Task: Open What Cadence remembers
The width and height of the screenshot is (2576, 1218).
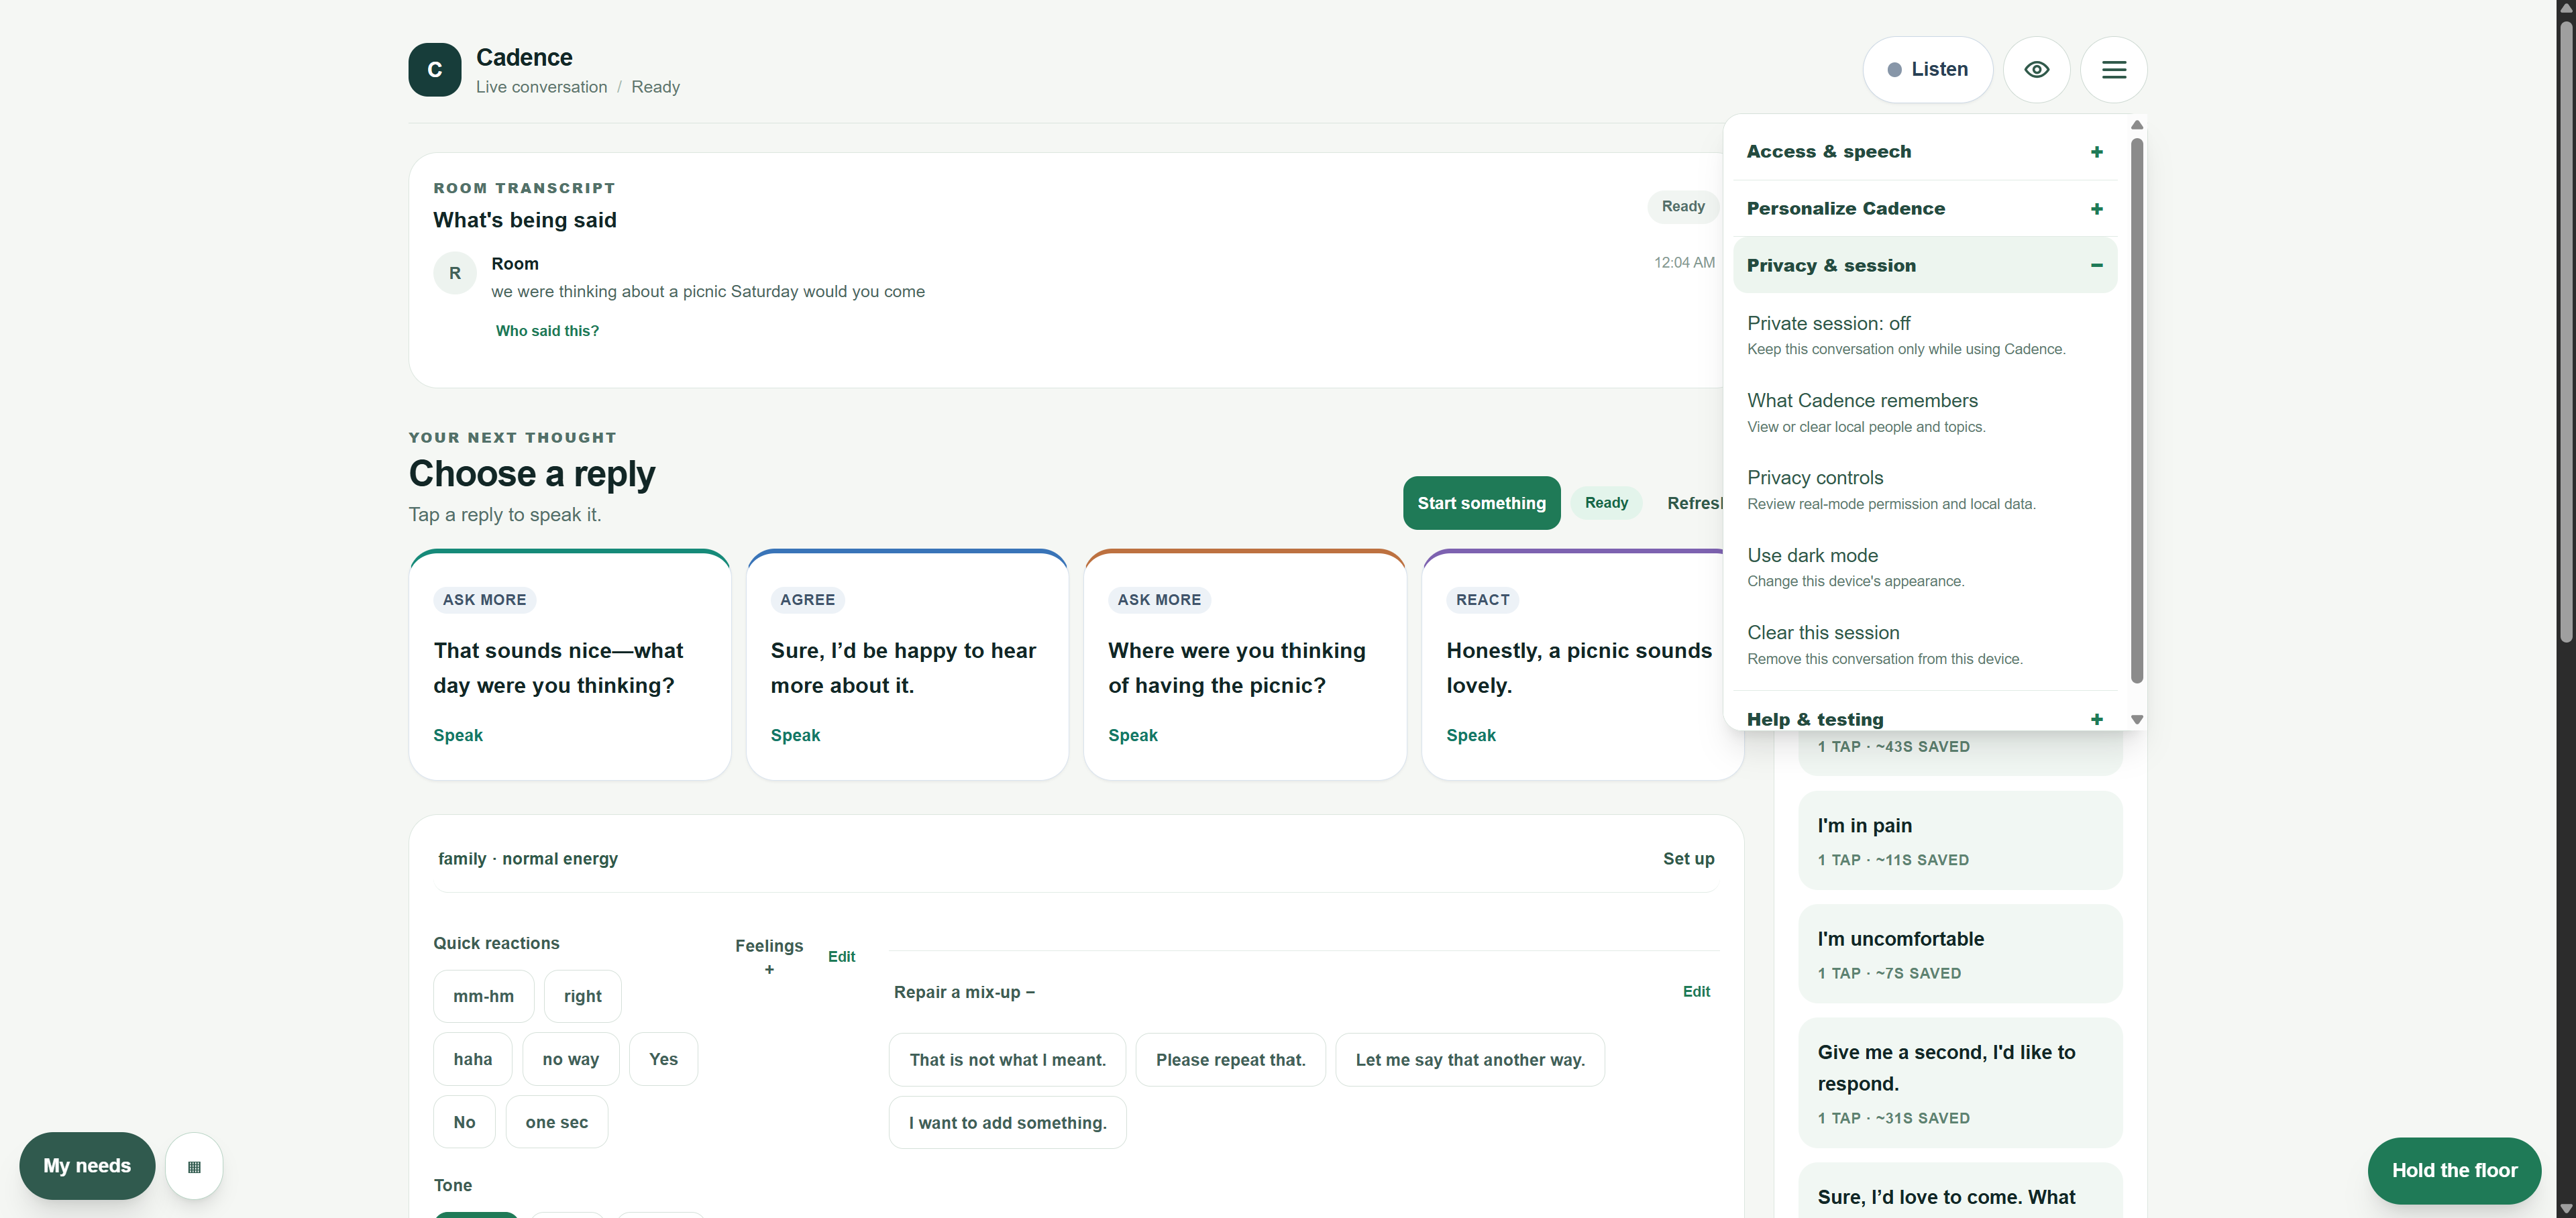Action: point(1925,412)
